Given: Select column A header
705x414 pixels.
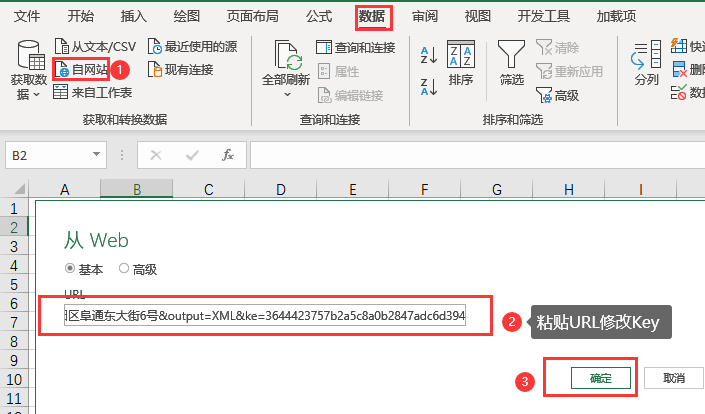Looking at the screenshot, I should [x=65, y=189].
